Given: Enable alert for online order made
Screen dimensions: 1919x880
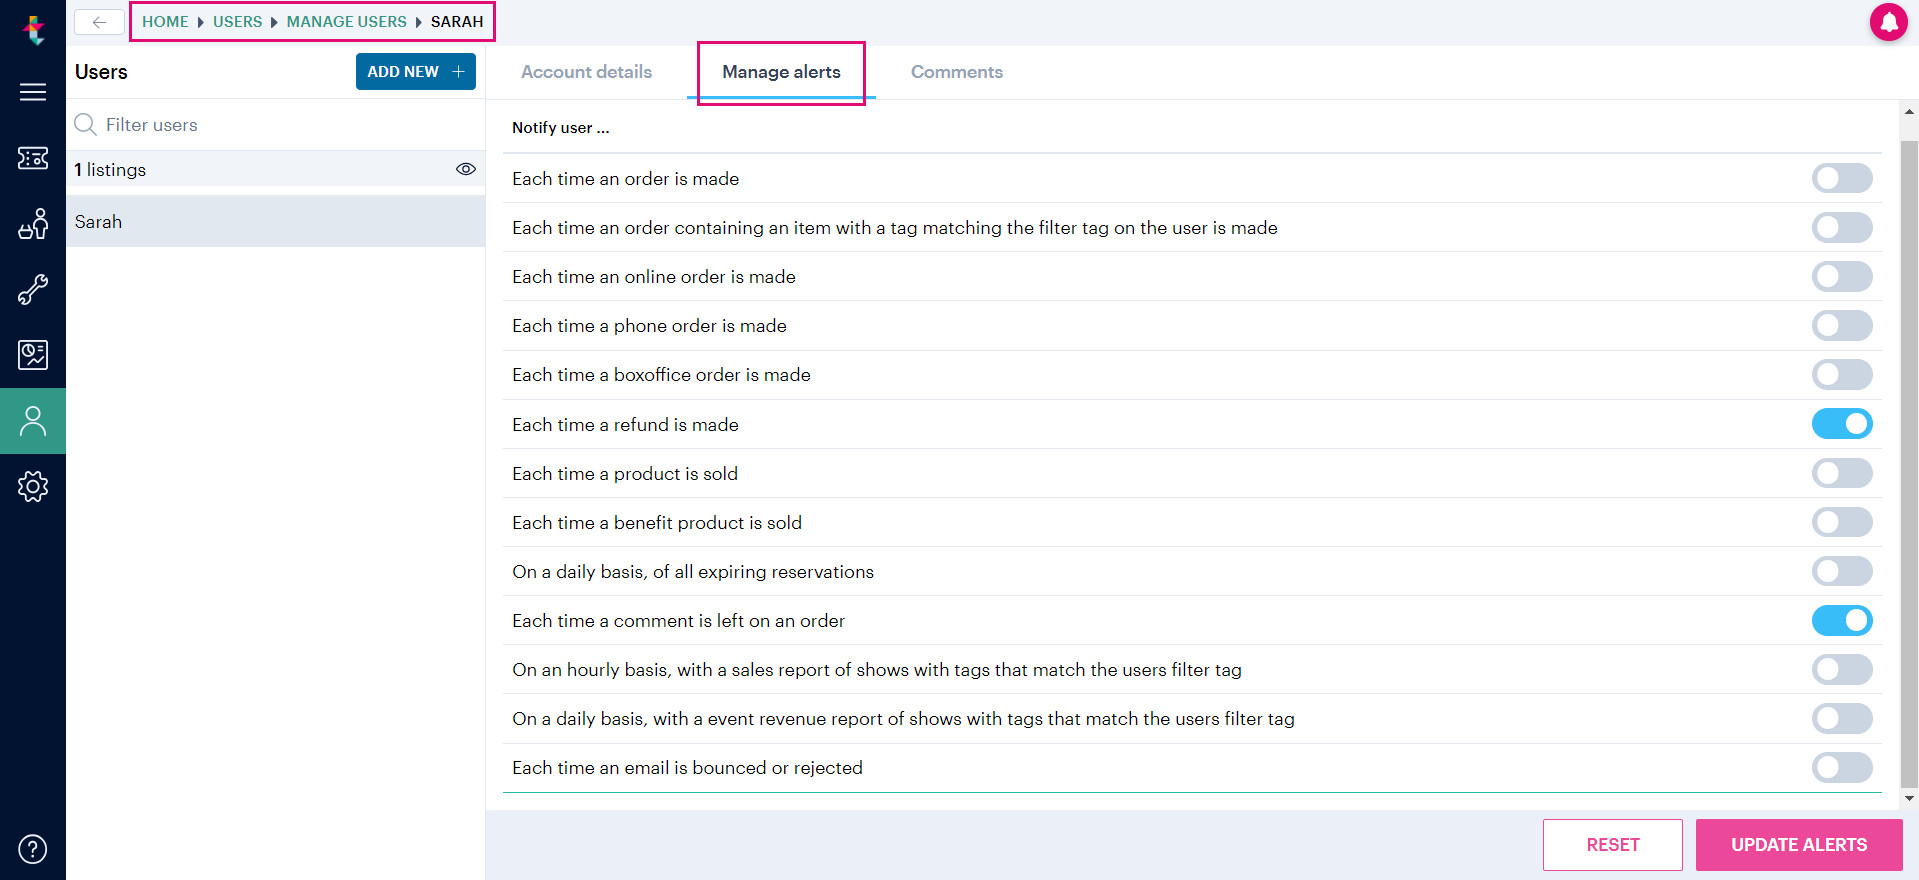Looking at the screenshot, I should click(1842, 276).
